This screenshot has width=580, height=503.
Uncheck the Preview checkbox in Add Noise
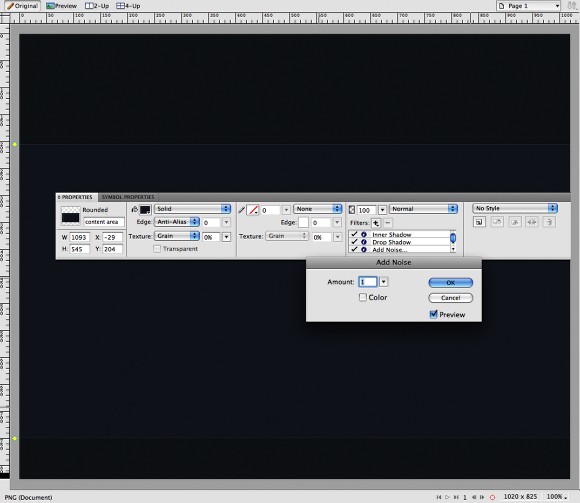click(x=434, y=314)
